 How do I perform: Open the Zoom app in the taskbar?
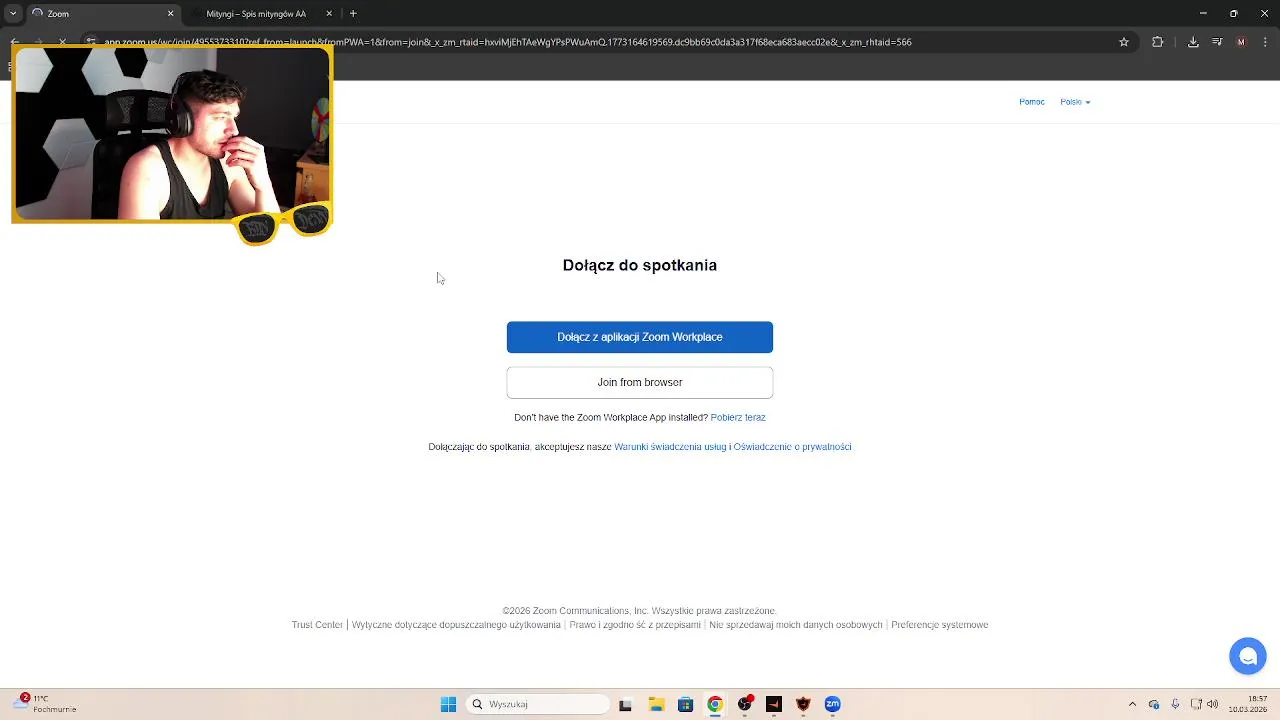(832, 704)
